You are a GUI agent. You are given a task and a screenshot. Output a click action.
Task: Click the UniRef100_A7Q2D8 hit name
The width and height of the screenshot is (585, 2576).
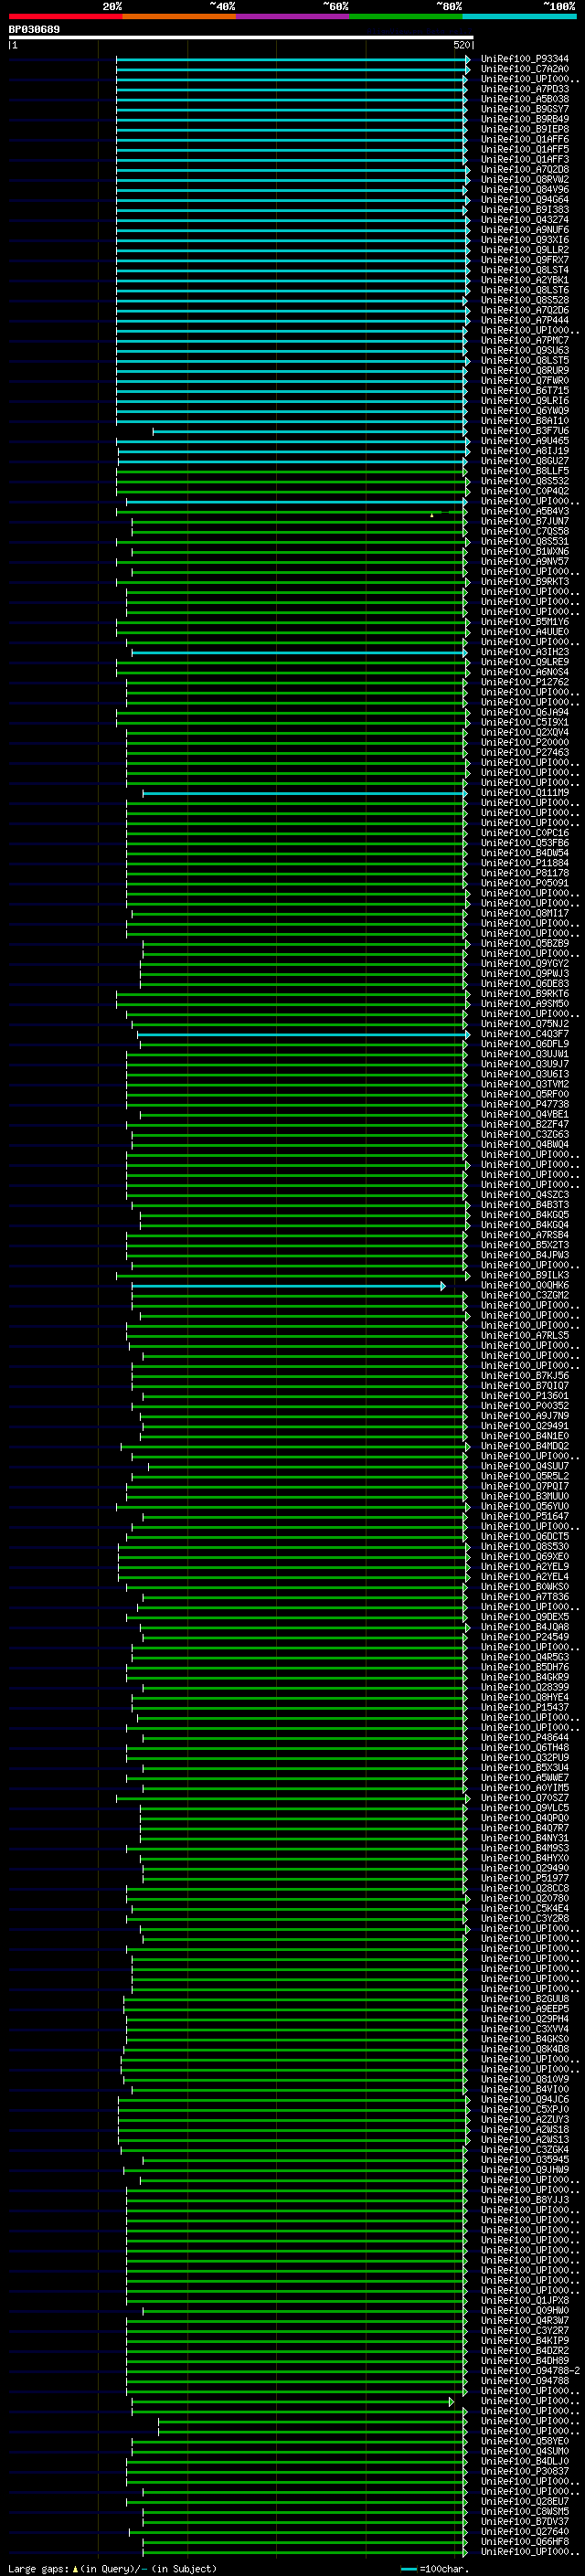pyautogui.click(x=524, y=170)
